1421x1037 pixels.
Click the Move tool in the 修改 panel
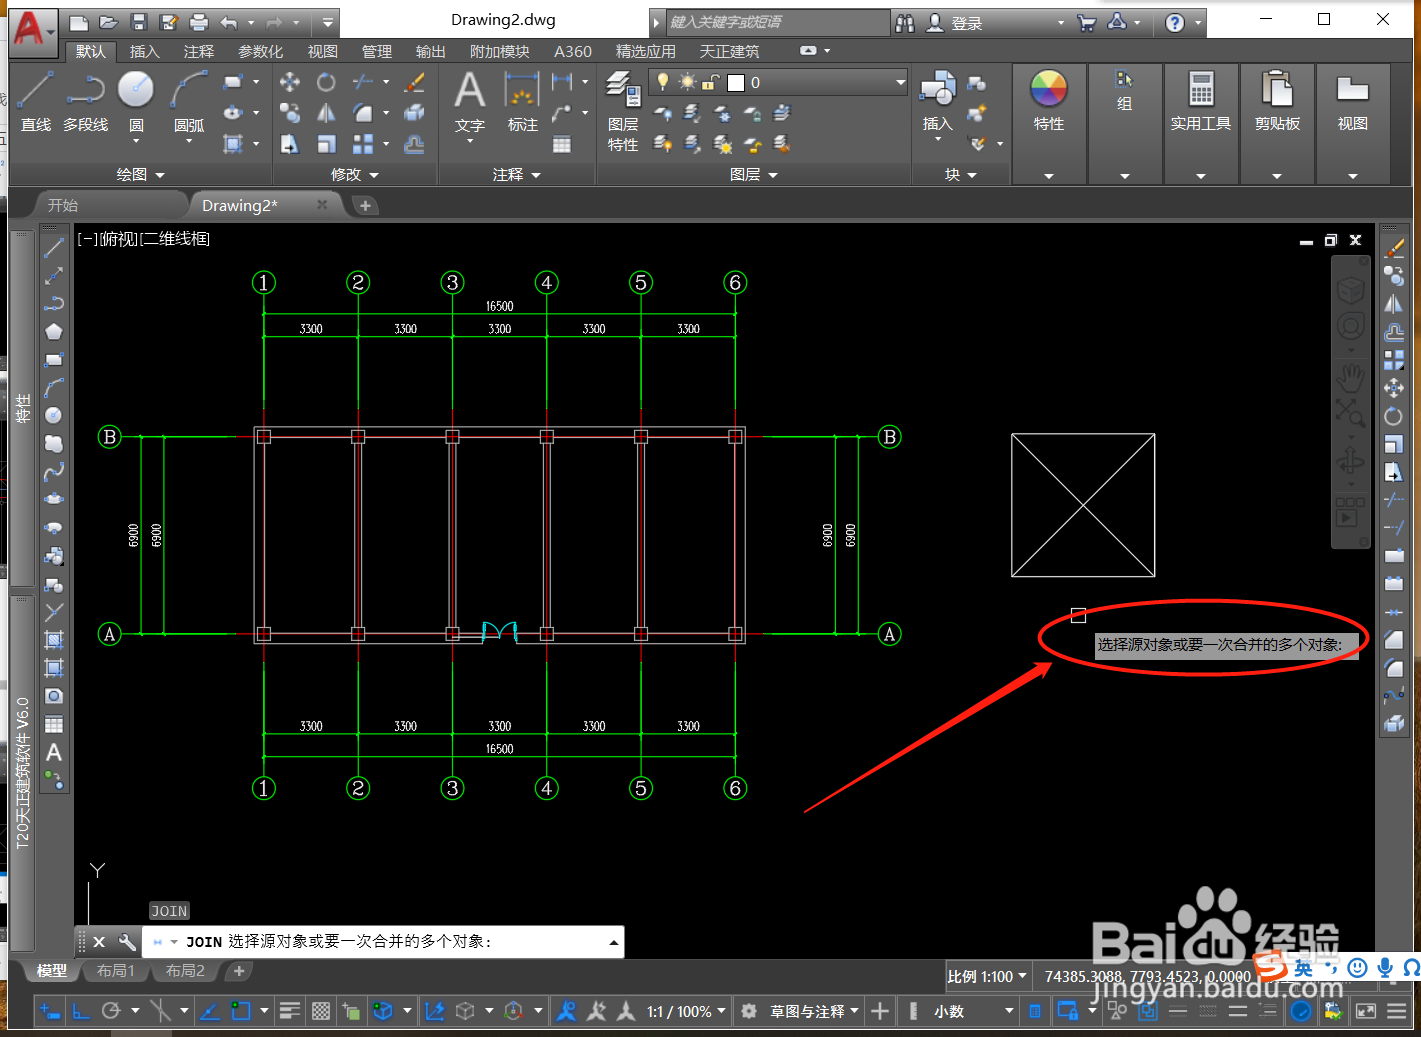pyautogui.click(x=290, y=82)
